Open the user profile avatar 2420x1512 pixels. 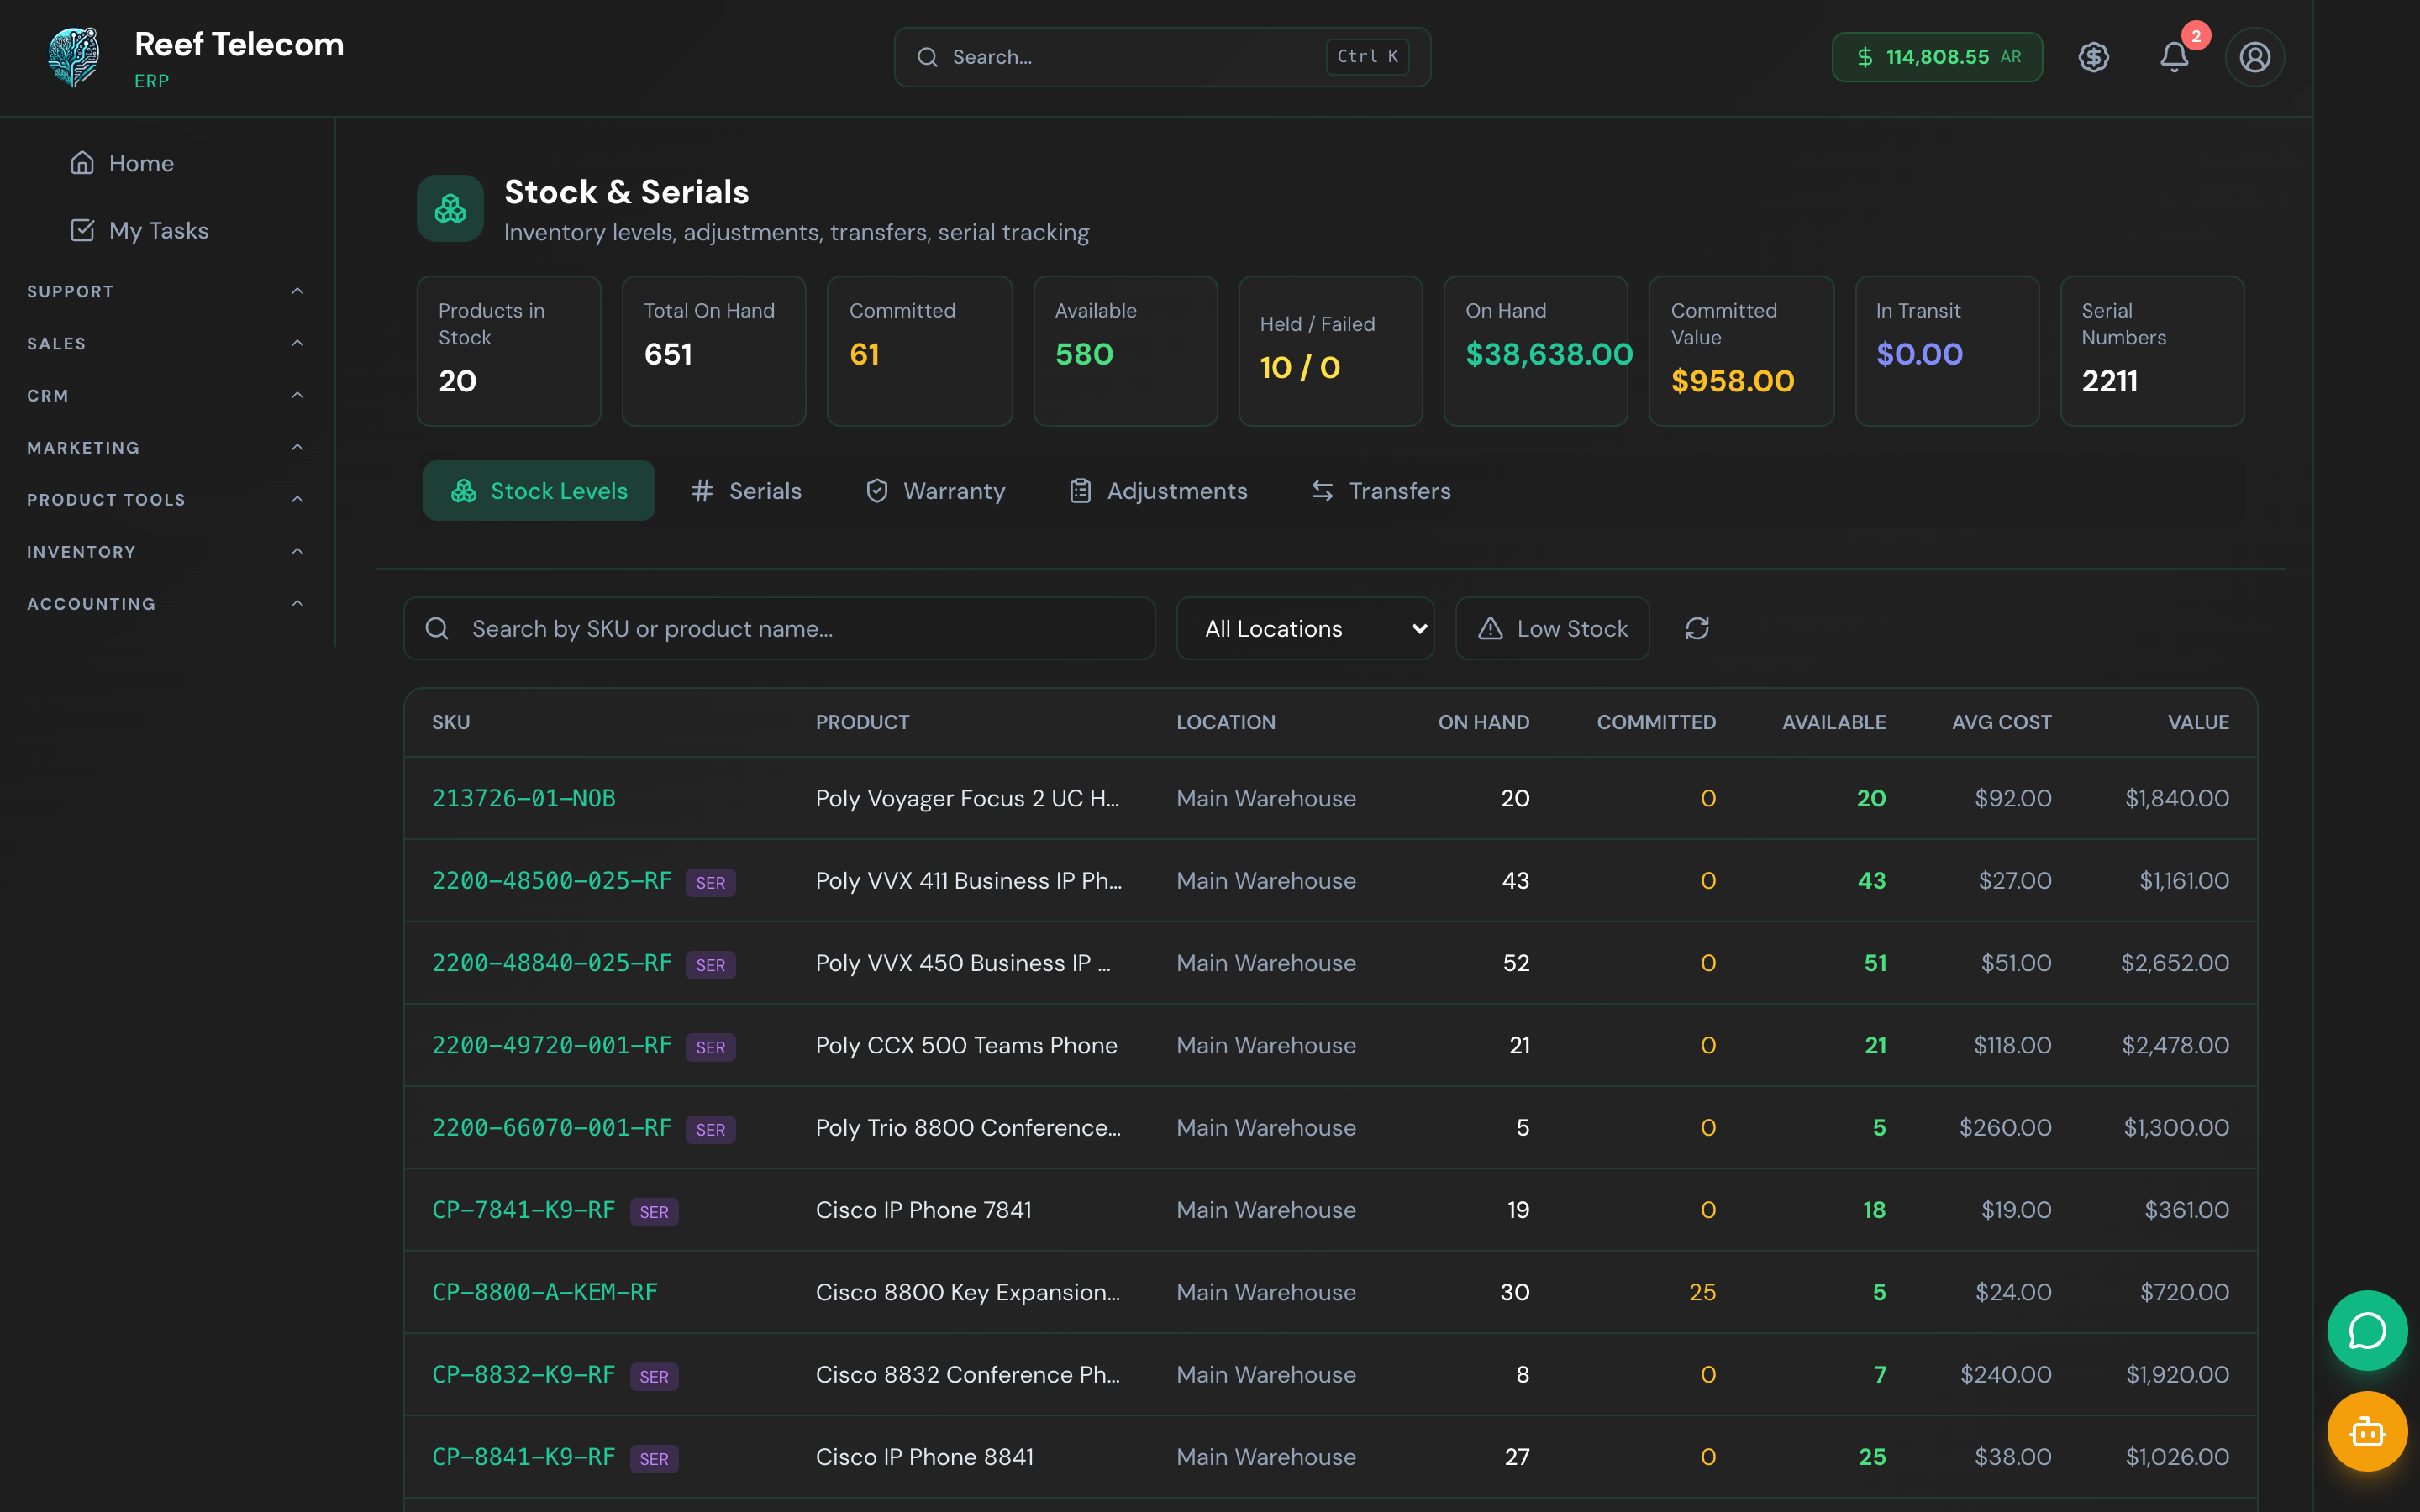[2254, 57]
